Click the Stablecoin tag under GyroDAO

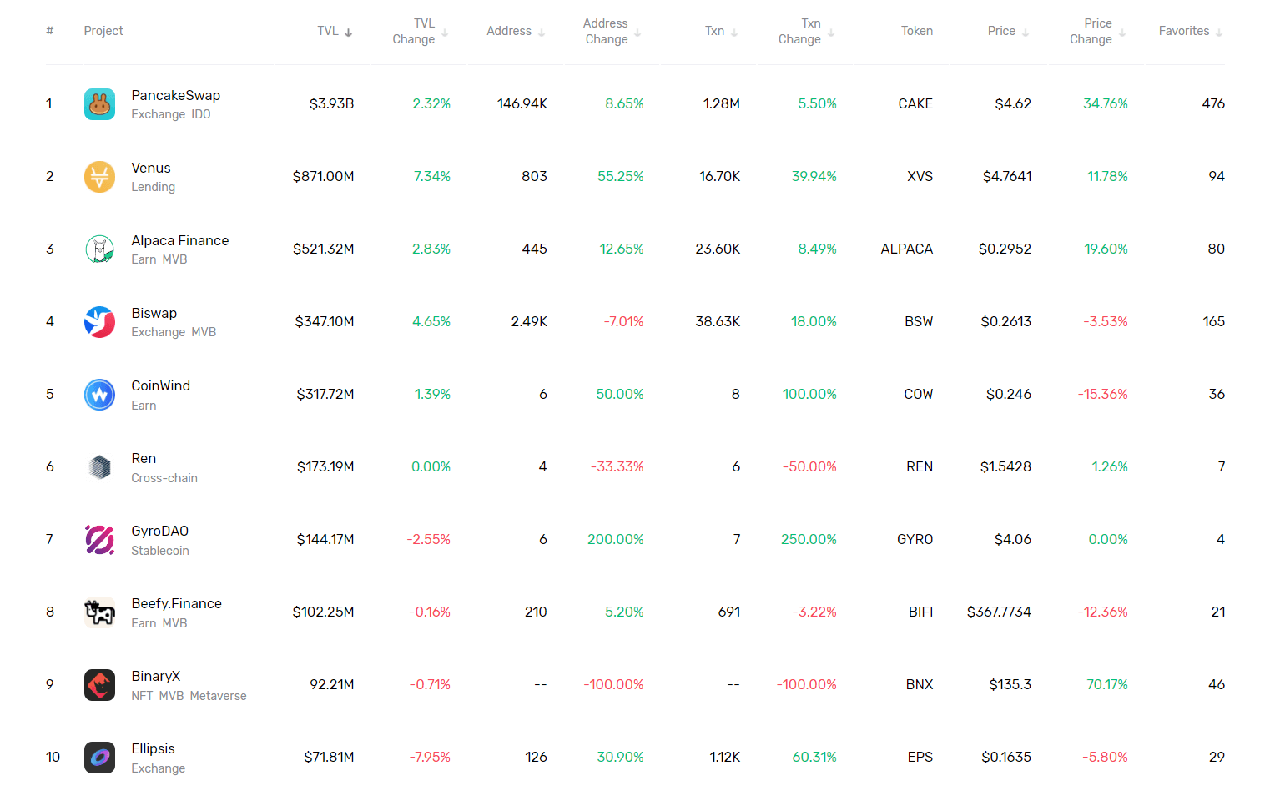(160, 551)
